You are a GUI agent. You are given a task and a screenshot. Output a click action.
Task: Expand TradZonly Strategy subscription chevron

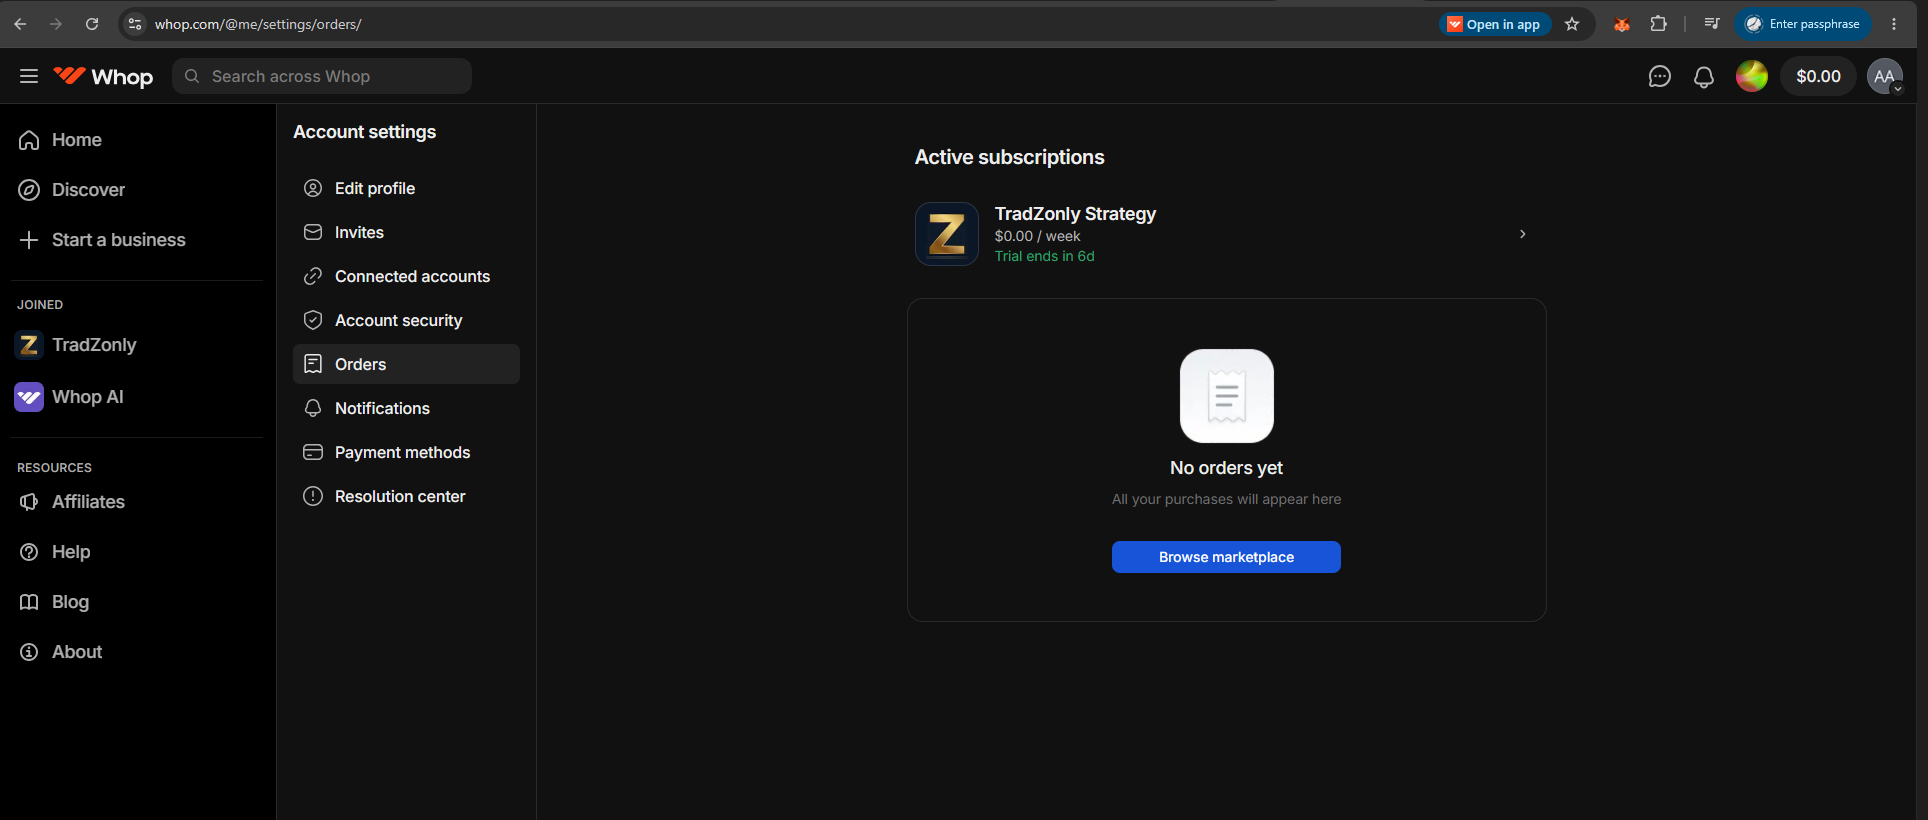tap(1523, 234)
